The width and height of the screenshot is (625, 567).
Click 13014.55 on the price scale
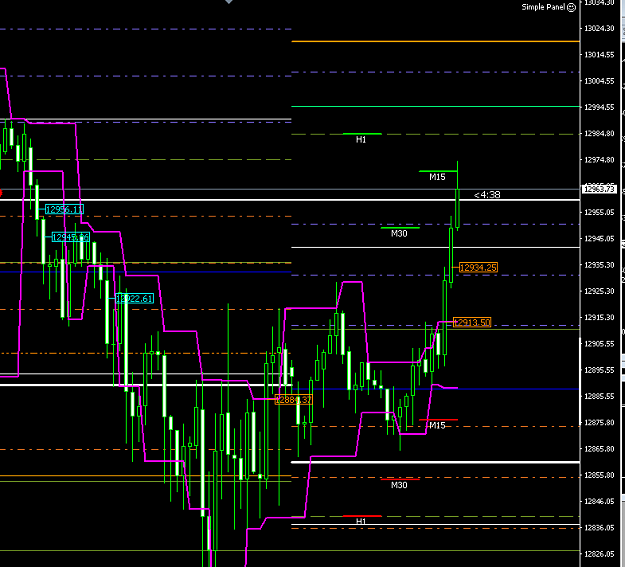pyautogui.click(x=599, y=55)
